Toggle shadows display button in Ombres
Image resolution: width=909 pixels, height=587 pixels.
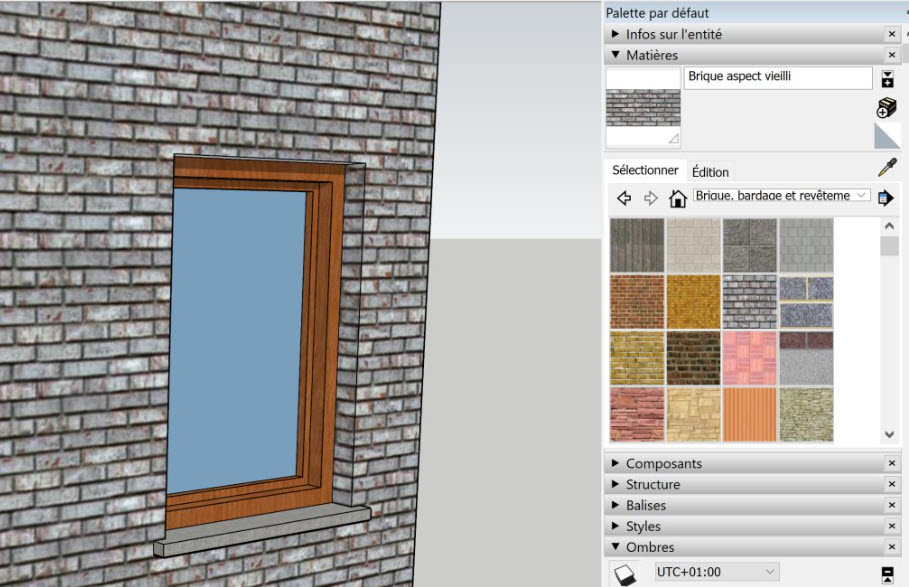pos(625,573)
